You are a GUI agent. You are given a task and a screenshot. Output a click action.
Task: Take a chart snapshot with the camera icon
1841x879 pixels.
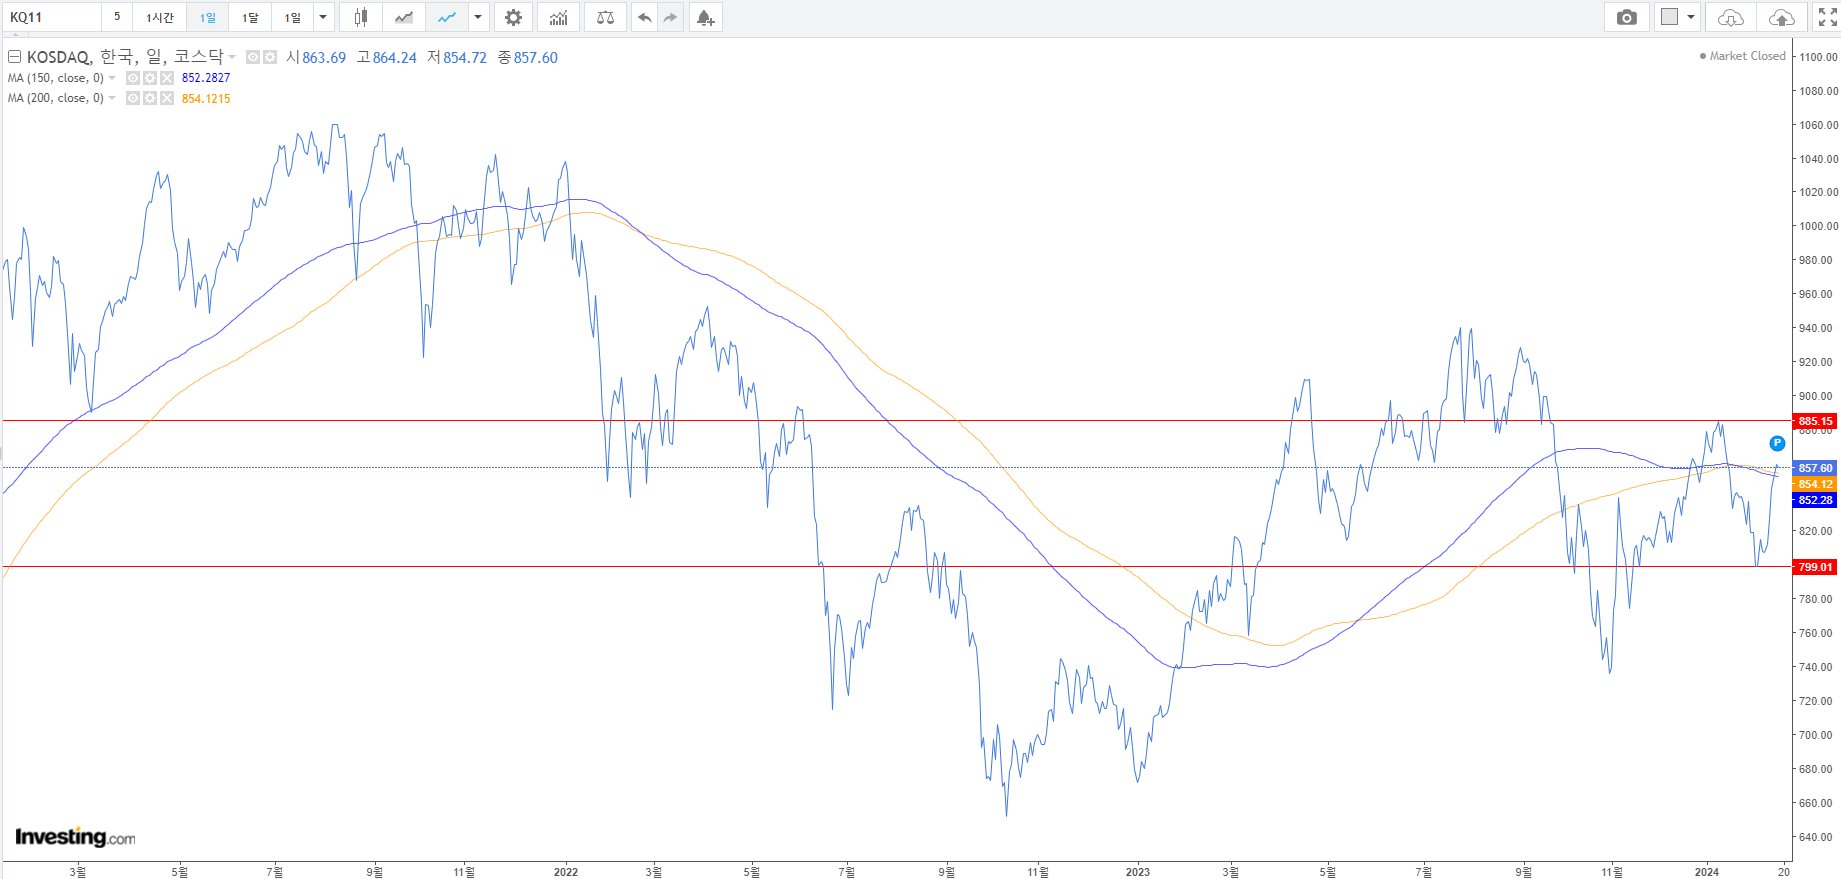(1627, 17)
